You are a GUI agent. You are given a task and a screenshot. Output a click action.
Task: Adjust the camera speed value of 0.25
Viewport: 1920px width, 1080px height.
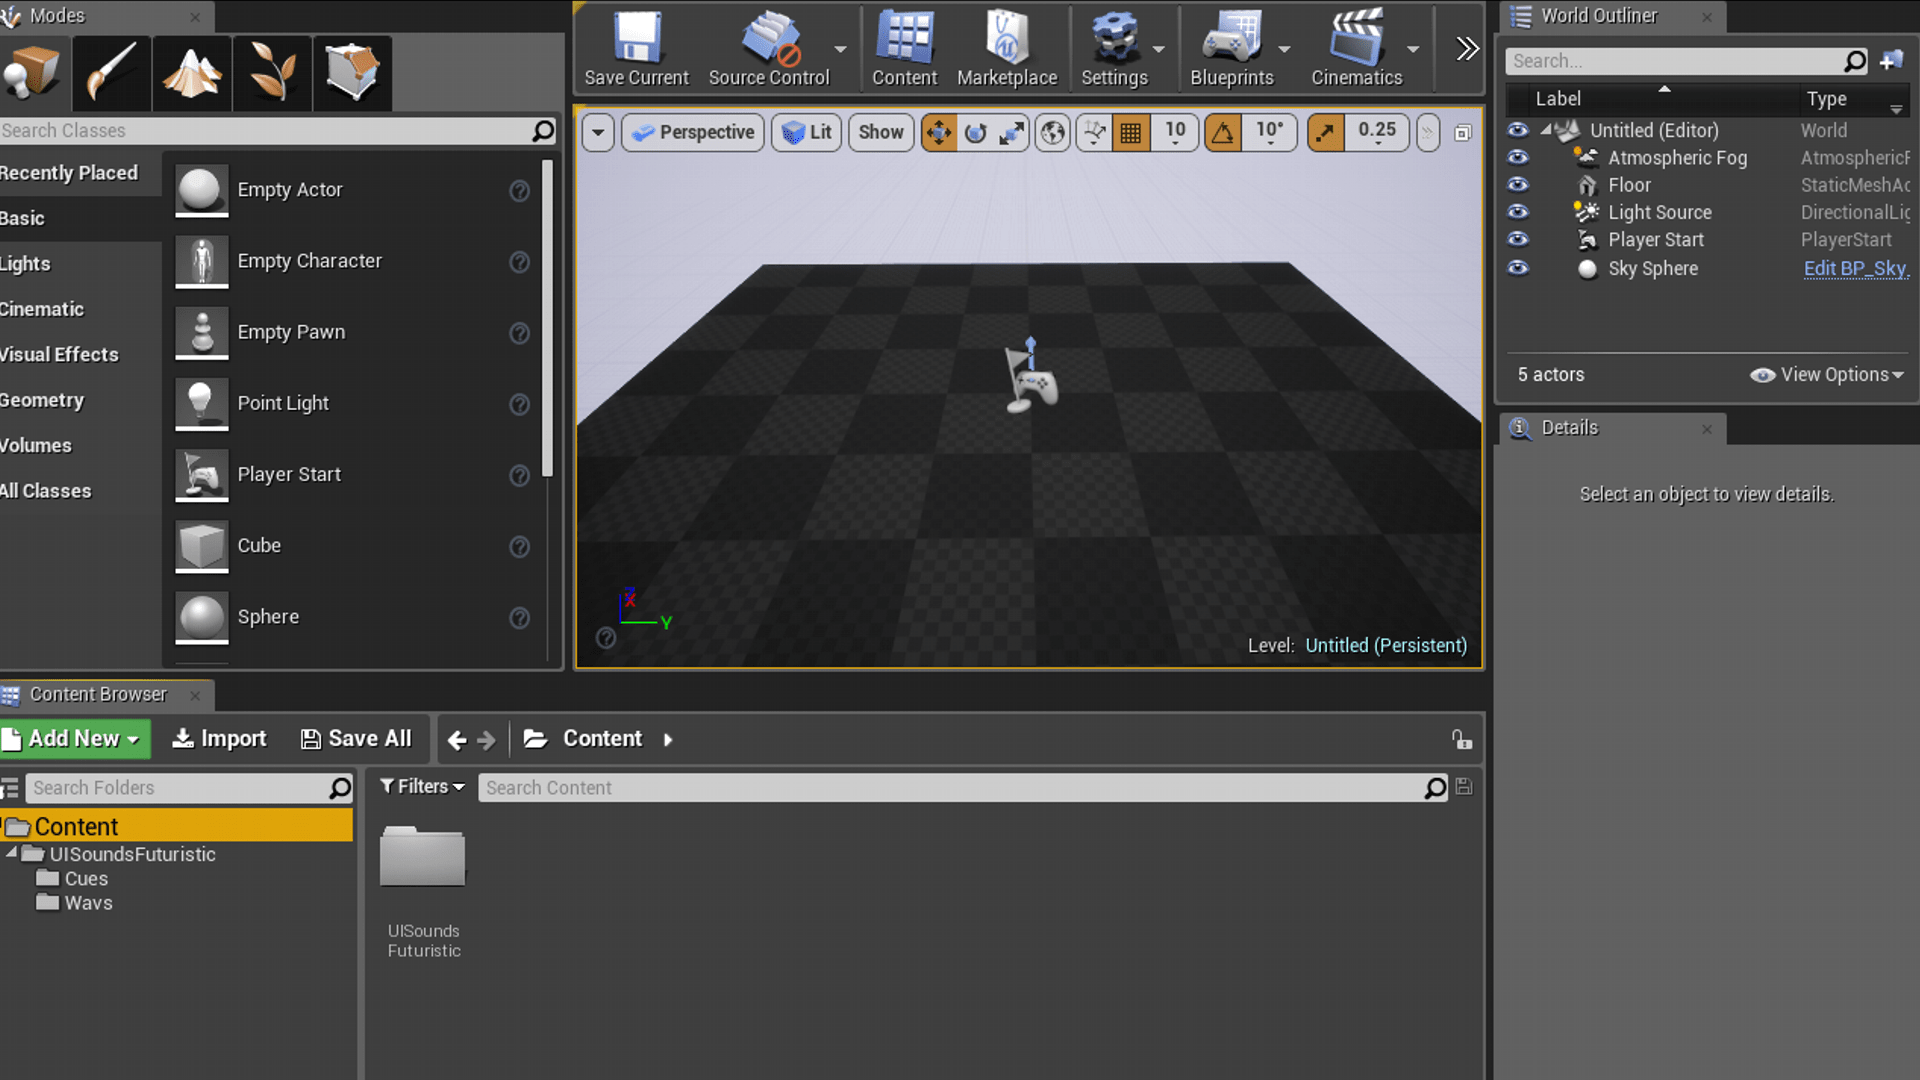(1377, 131)
